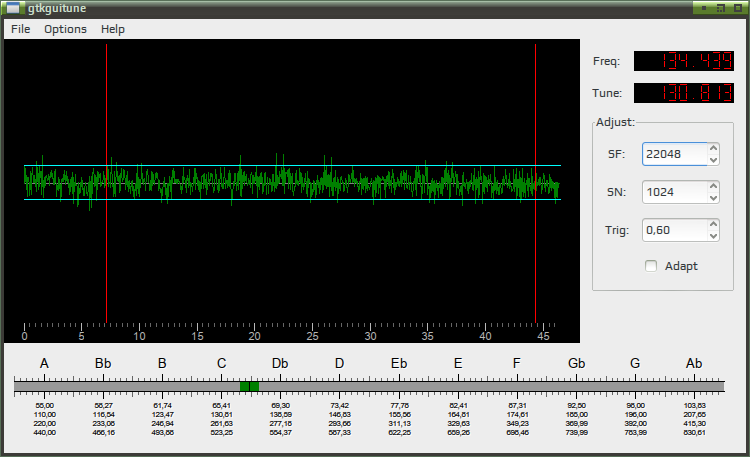Image resolution: width=750 pixels, height=457 pixels.
Task: Click the right red marker line in oscilloscope
Action: tap(535, 183)
